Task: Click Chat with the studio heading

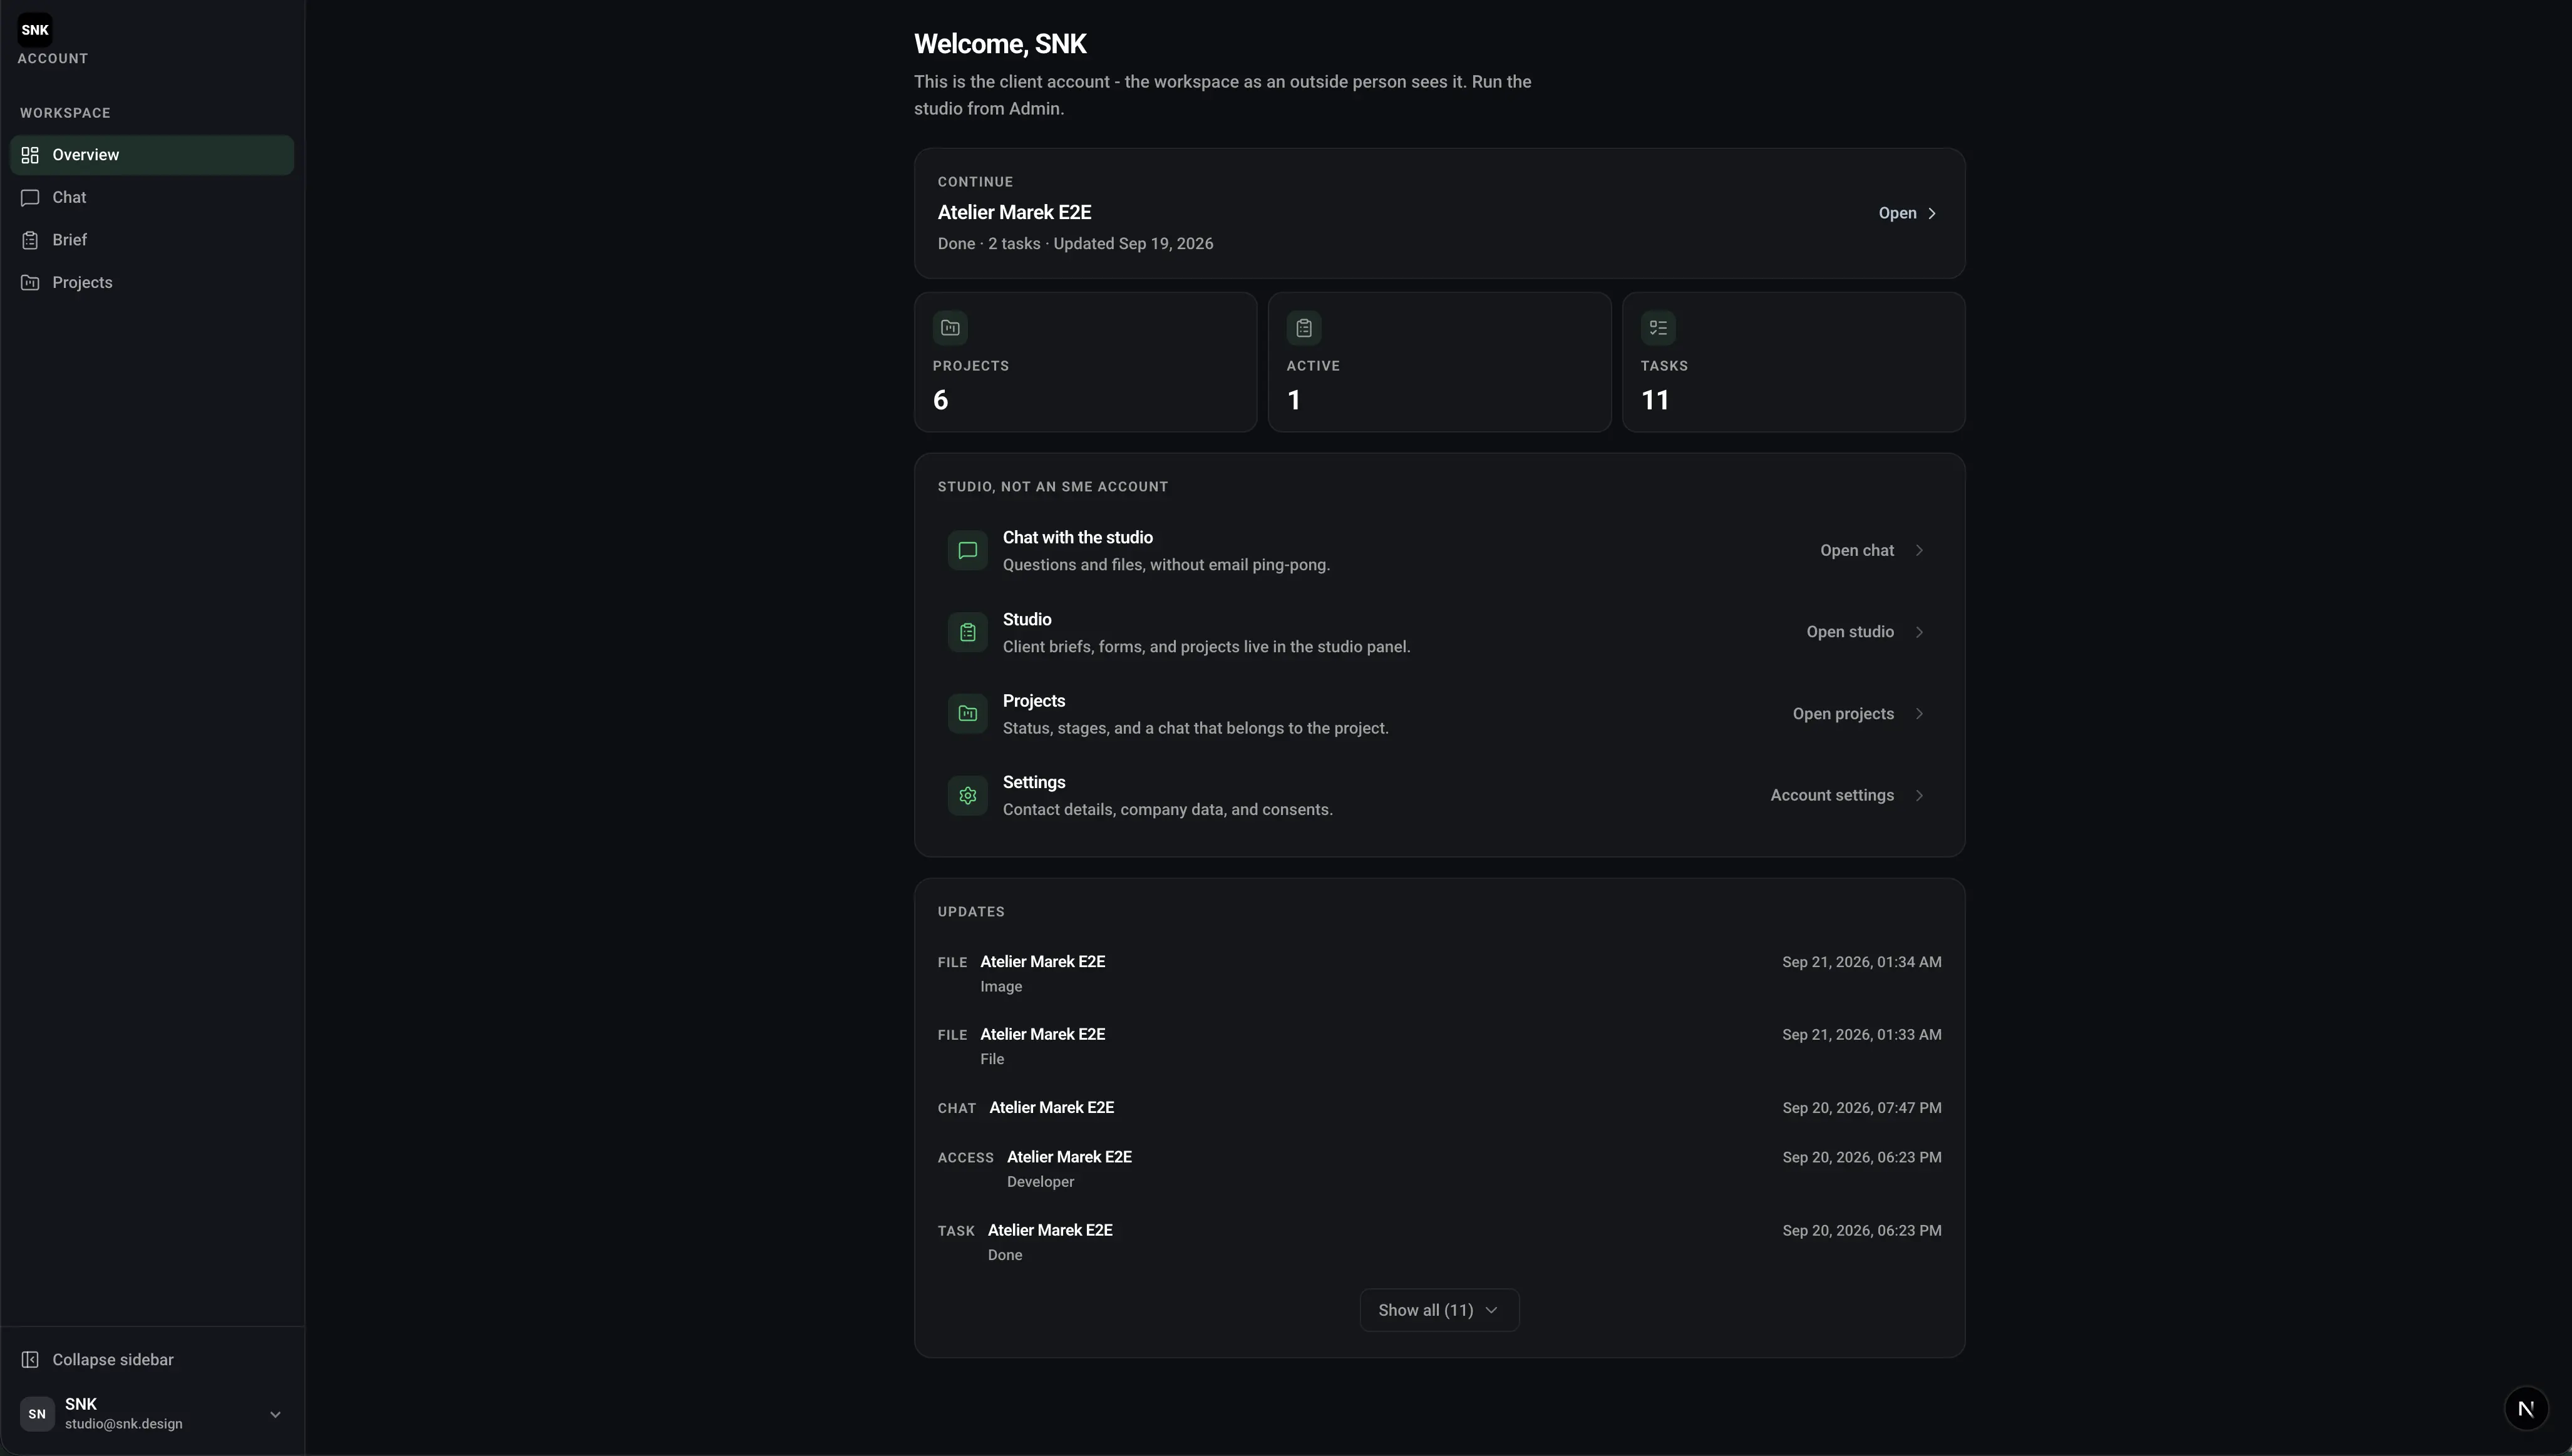Action: point(1077,538)
